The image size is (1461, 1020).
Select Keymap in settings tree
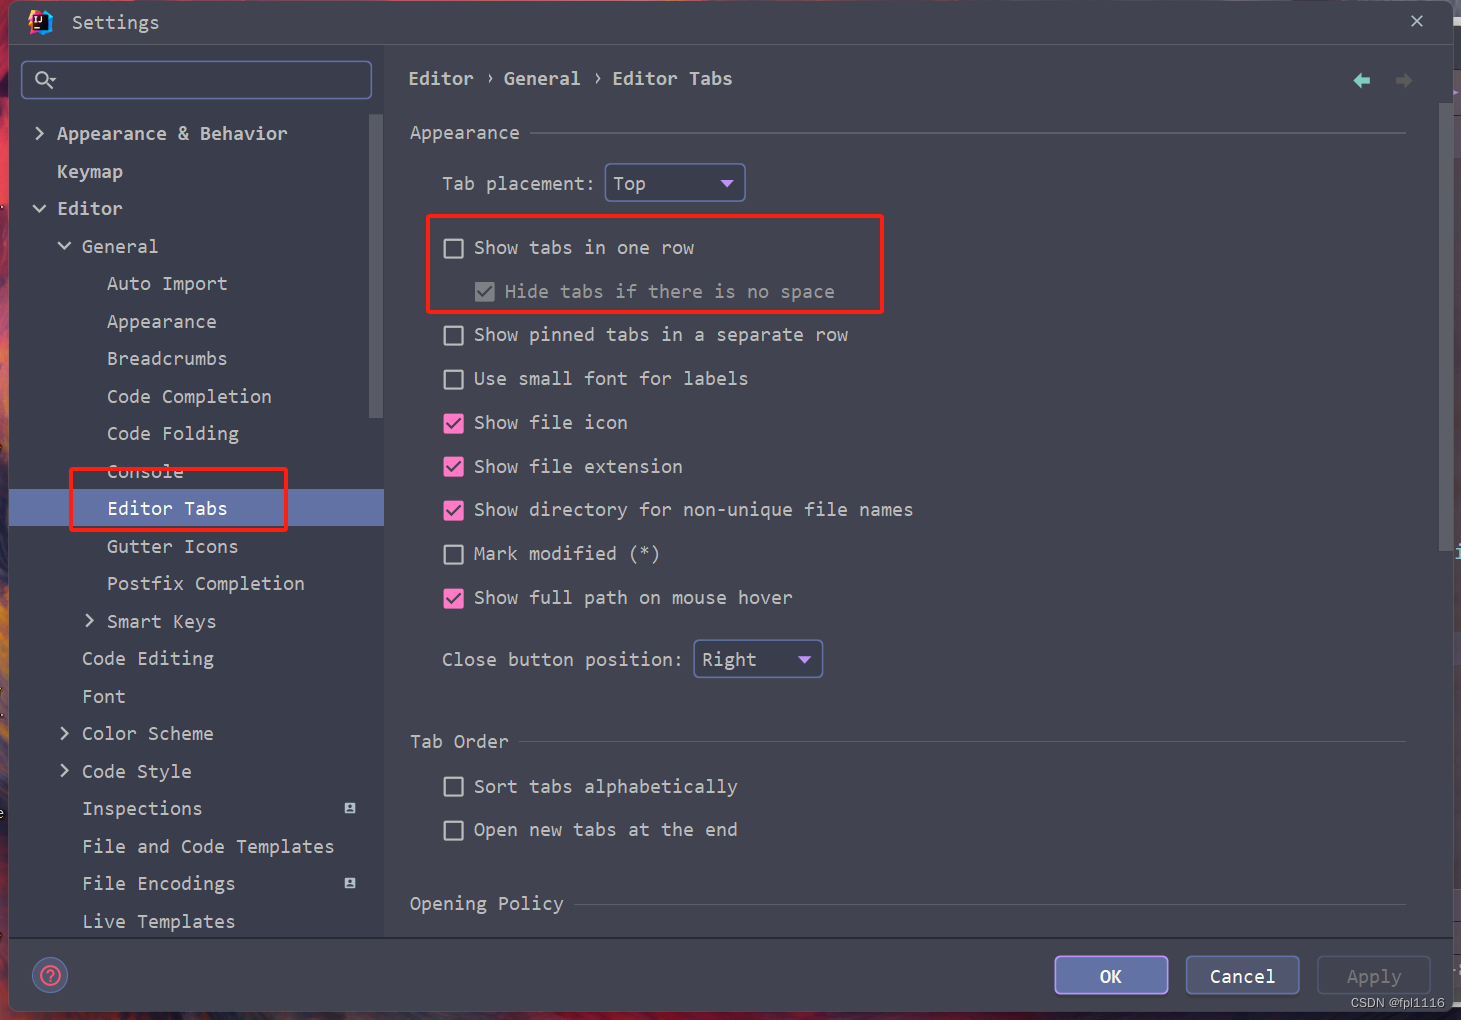[90, 171]
